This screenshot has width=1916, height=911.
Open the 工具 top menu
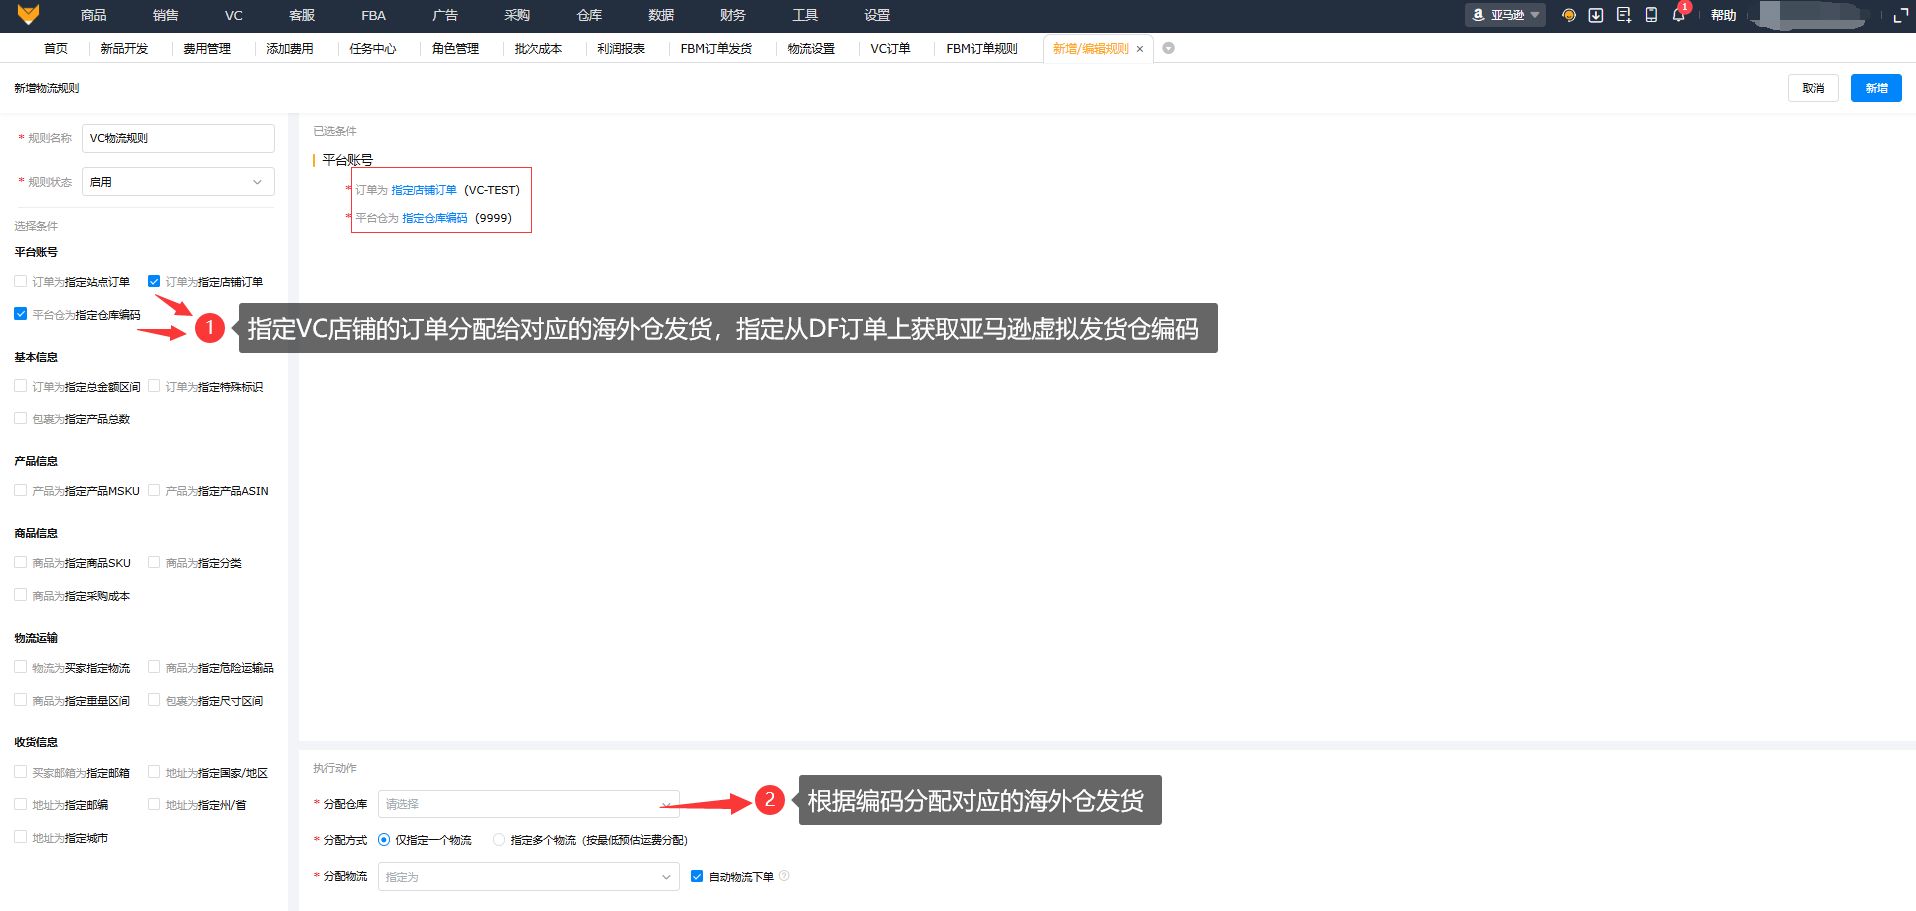tap(805, 15)
